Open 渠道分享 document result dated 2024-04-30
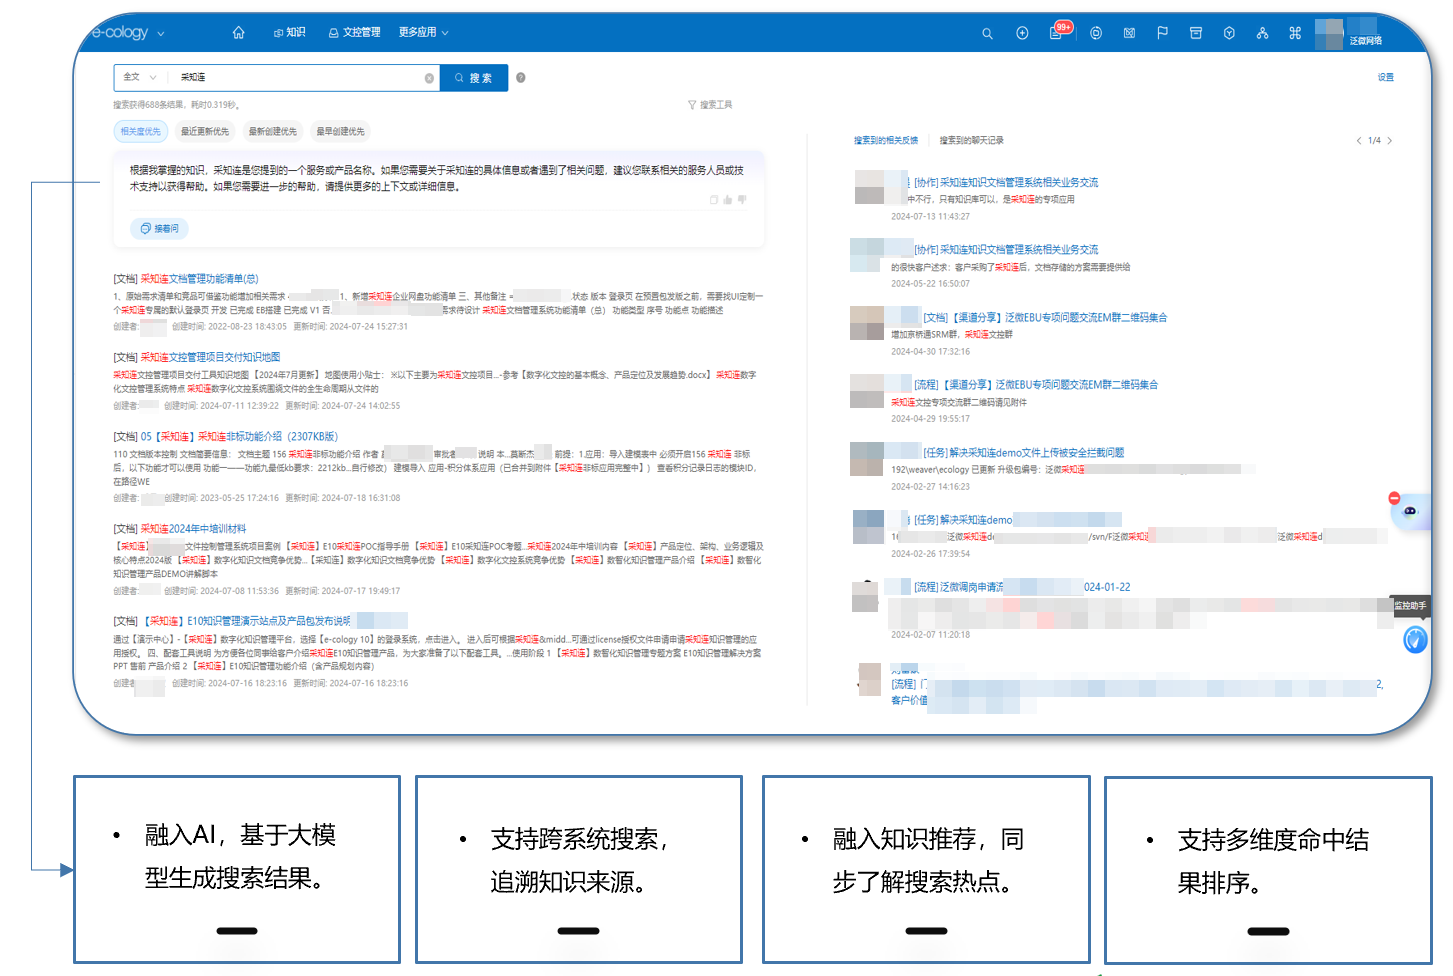This screenshot has height=976, width=1453. tap(1045, 318)
